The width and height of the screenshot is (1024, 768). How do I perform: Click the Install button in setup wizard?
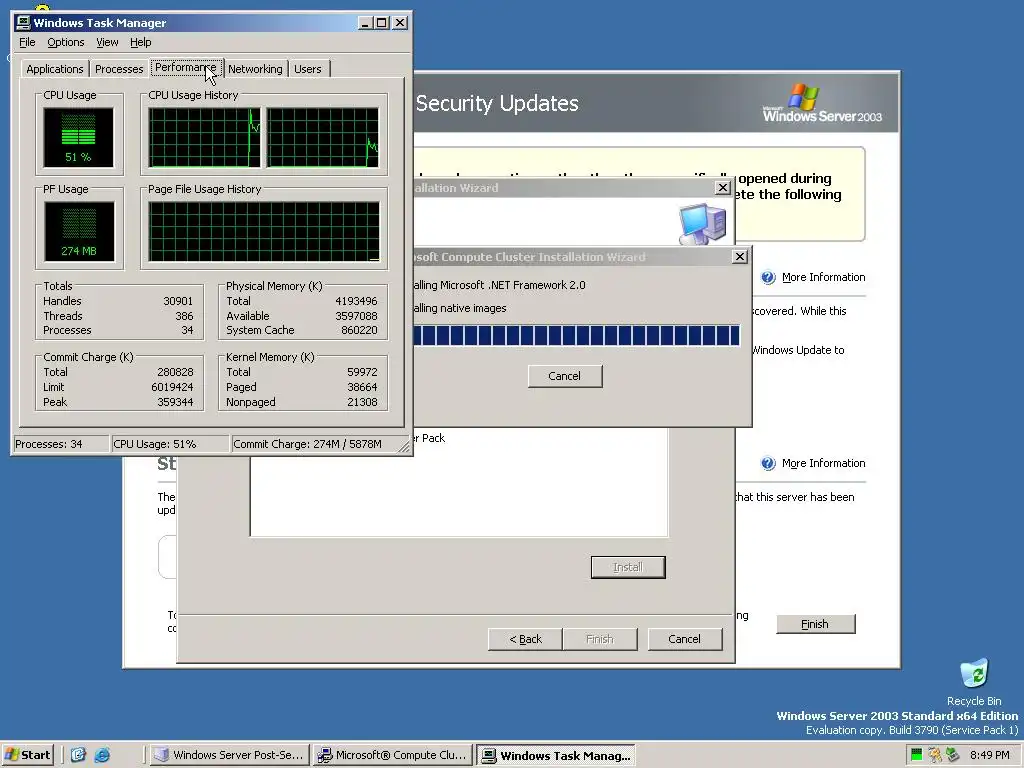pos(628,568)
